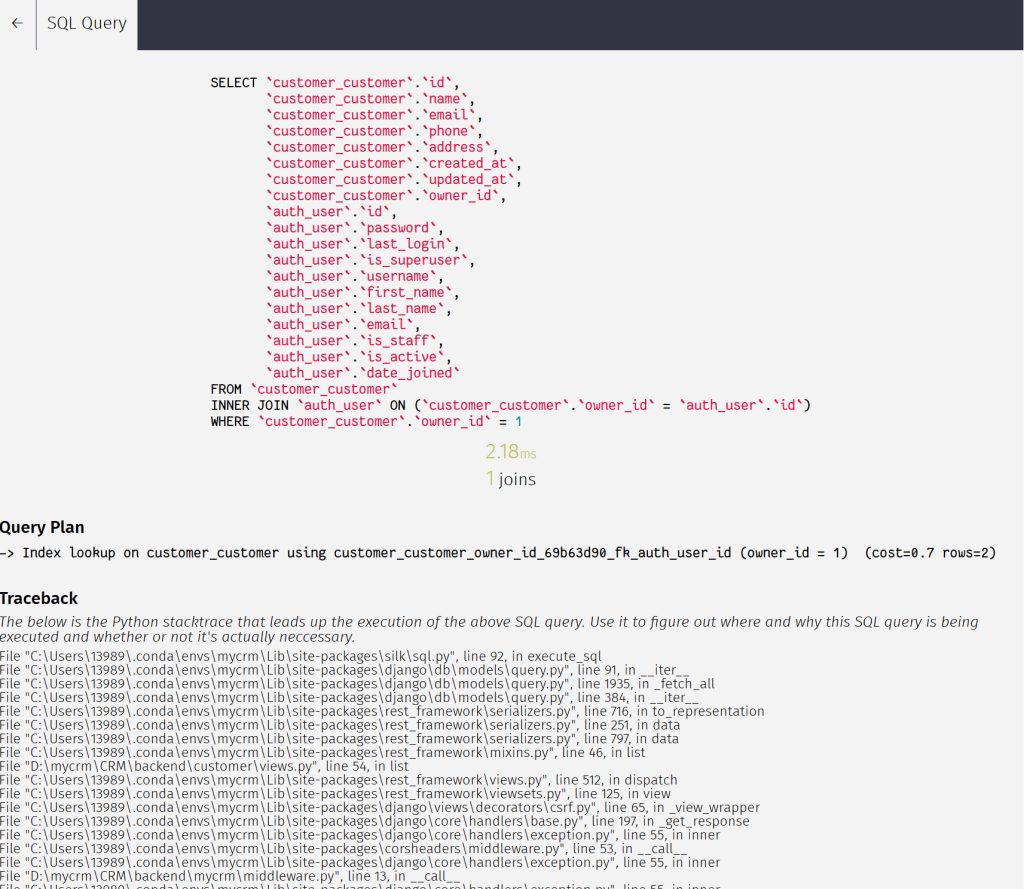The width and height of the screenshot is (1024, 889).
Task: Click the WHERE owner_id clause line
Action: pos(366,421)
